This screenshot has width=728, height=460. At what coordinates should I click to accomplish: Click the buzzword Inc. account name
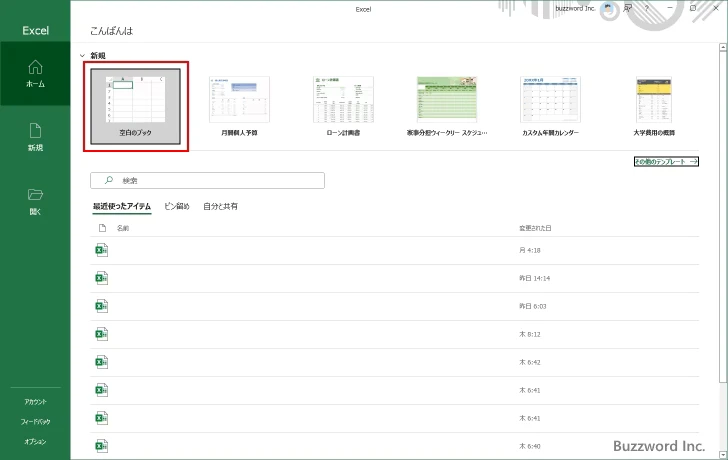[x=575, y=8]
